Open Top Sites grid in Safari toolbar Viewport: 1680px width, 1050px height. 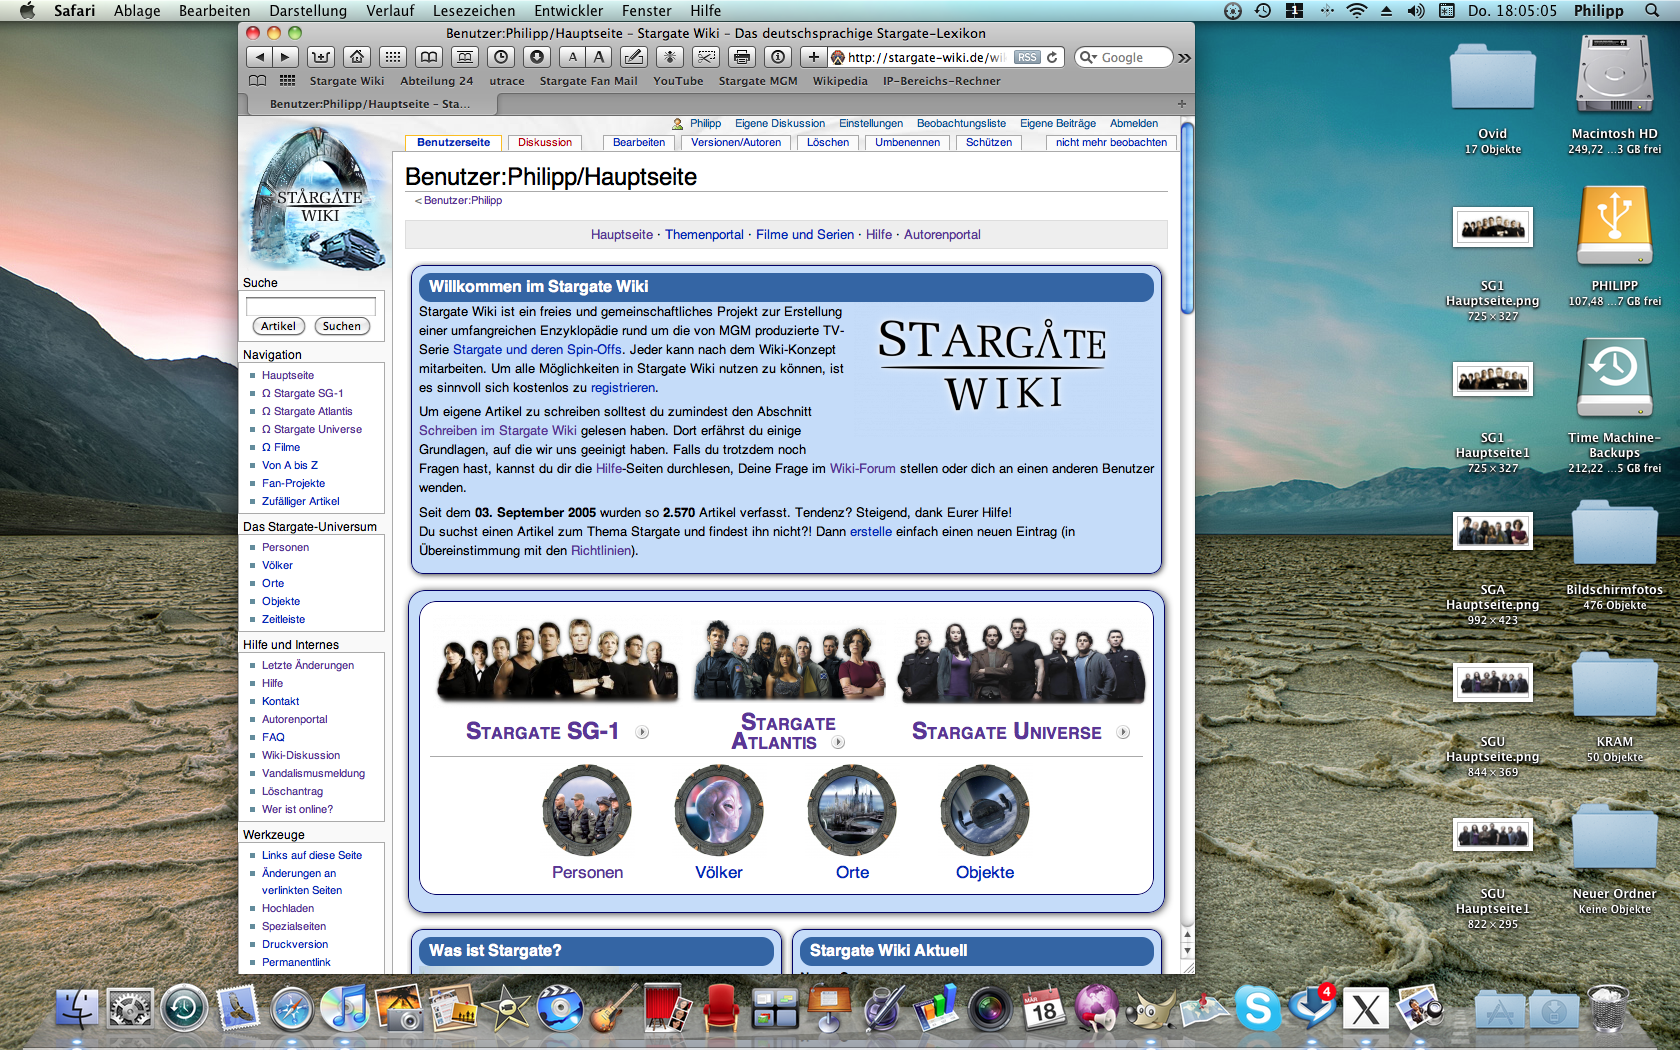tap(393, 57)
